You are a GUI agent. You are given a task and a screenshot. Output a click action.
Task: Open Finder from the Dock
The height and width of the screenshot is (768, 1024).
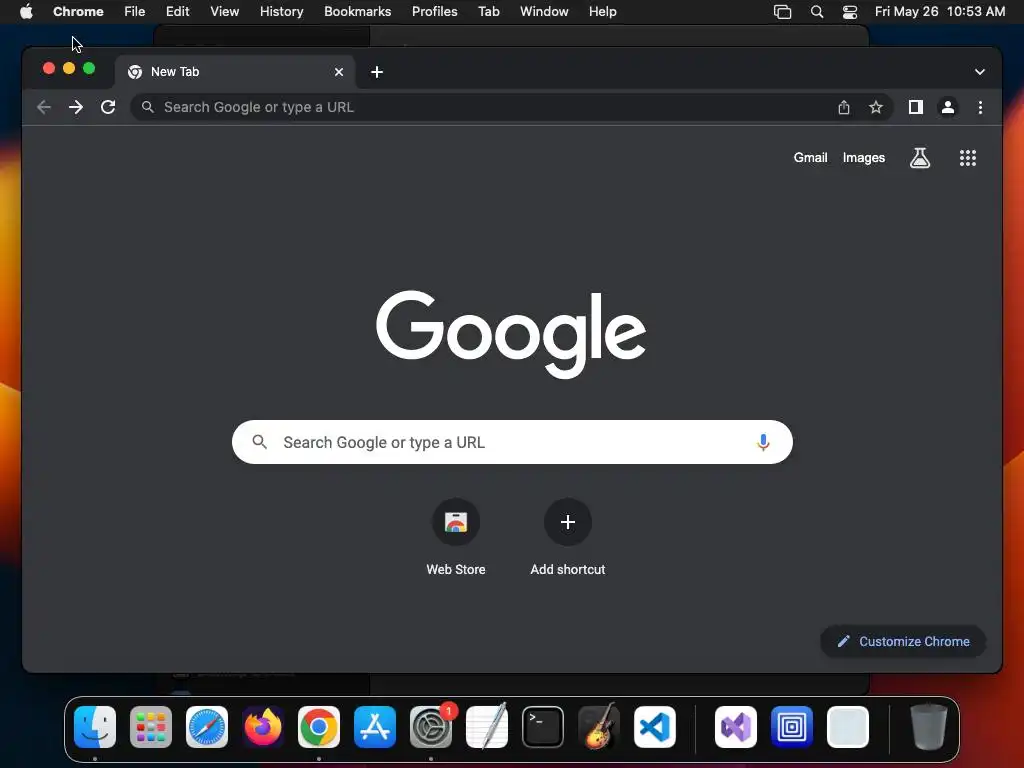point(95,727)
